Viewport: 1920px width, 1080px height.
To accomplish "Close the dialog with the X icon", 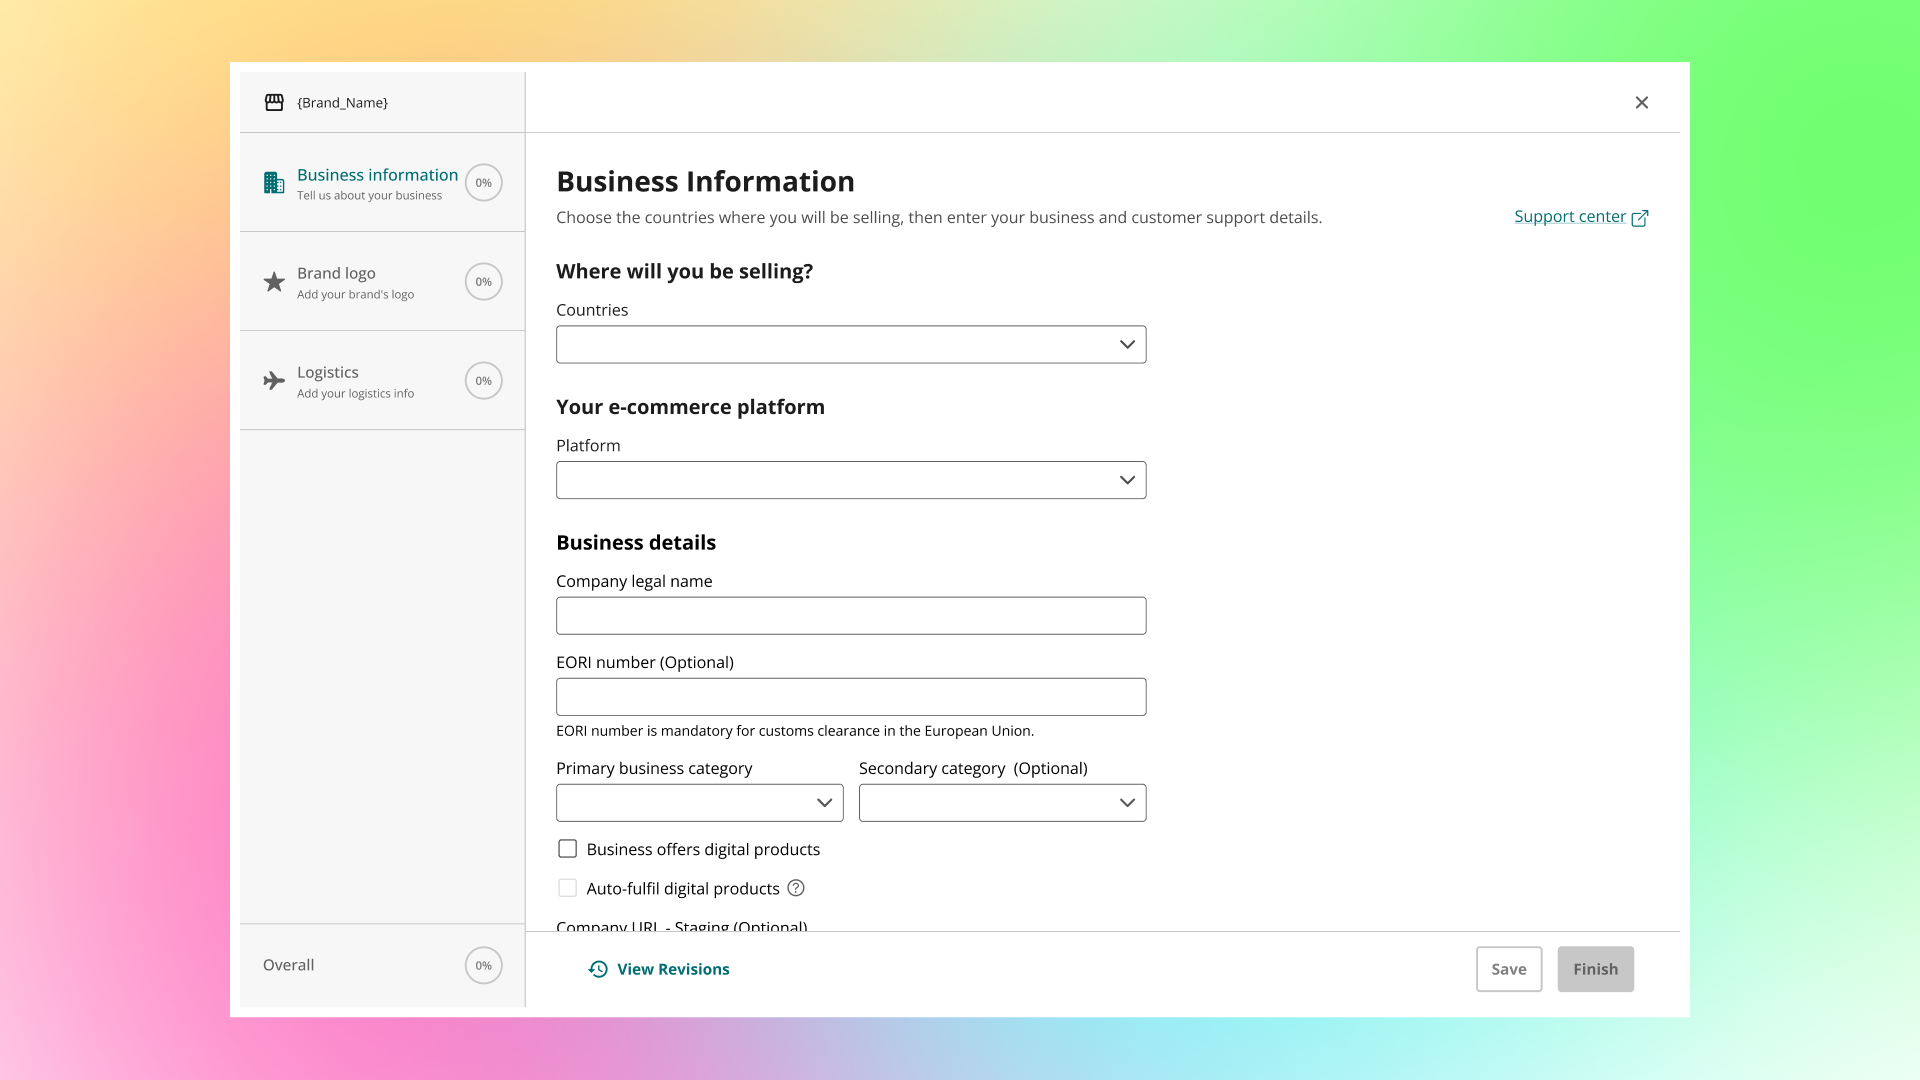I will pyautogui.click(x=1642, y=102).
